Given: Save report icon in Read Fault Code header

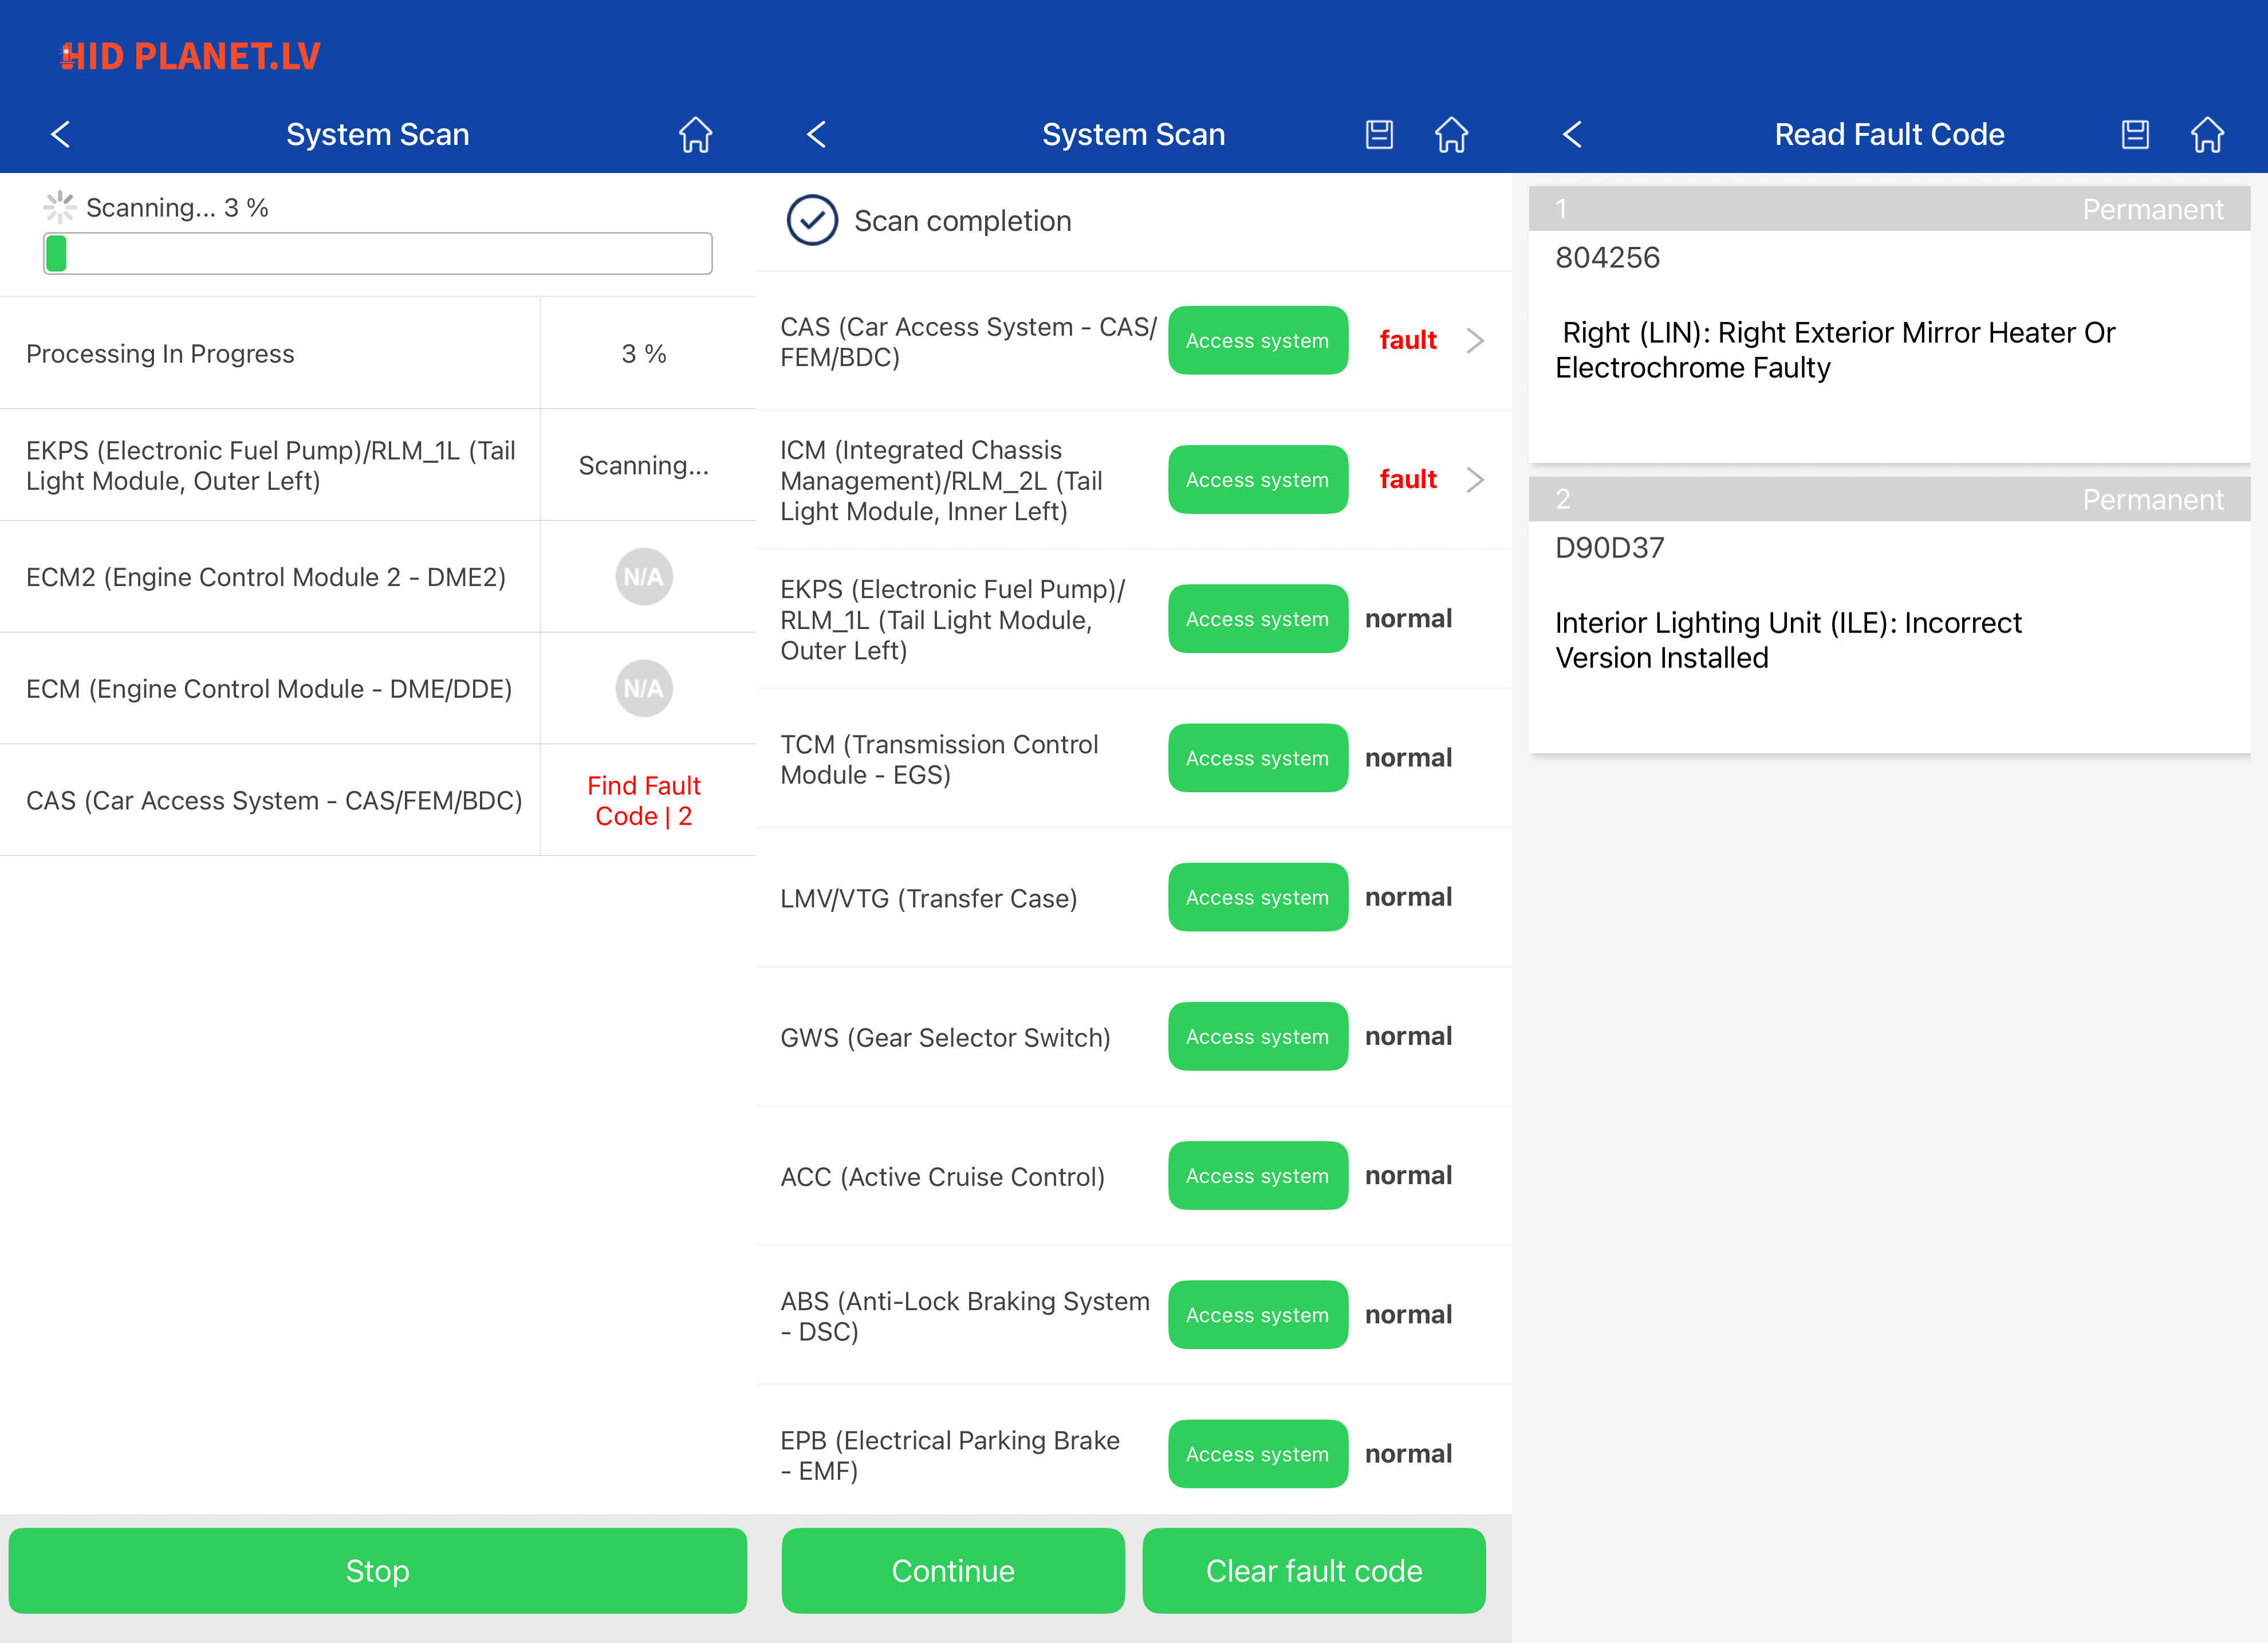Looking at the screenshot, I should (2135, 135).
